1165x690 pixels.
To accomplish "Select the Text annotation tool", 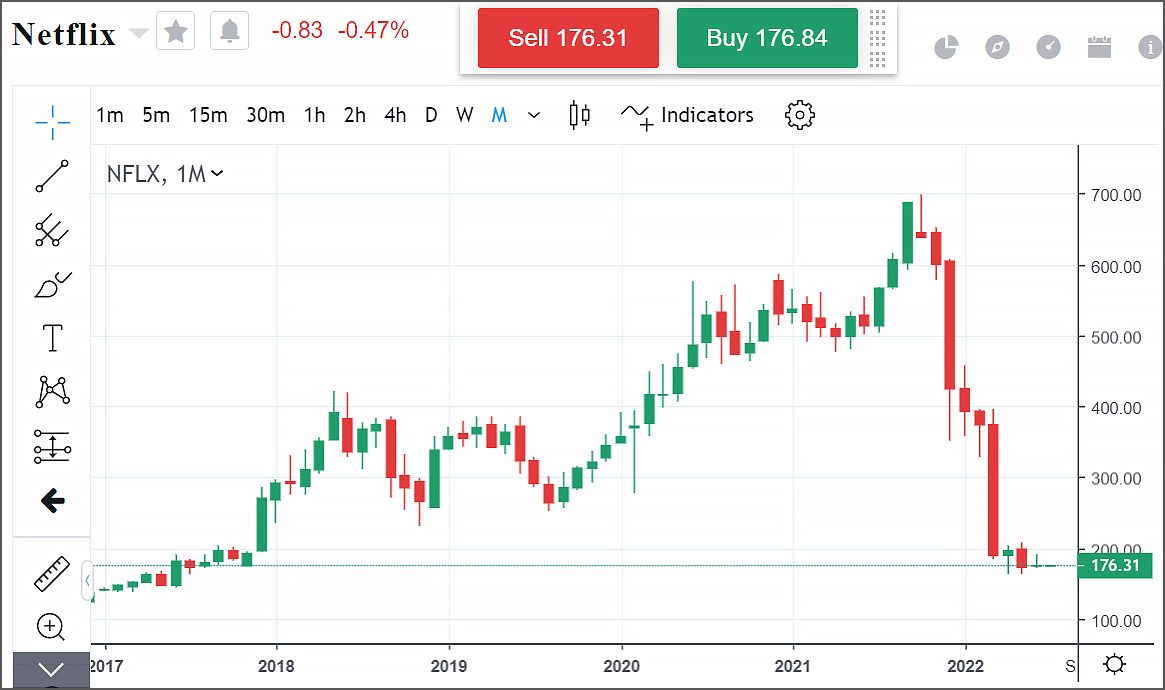I will (x=52, y=338).
